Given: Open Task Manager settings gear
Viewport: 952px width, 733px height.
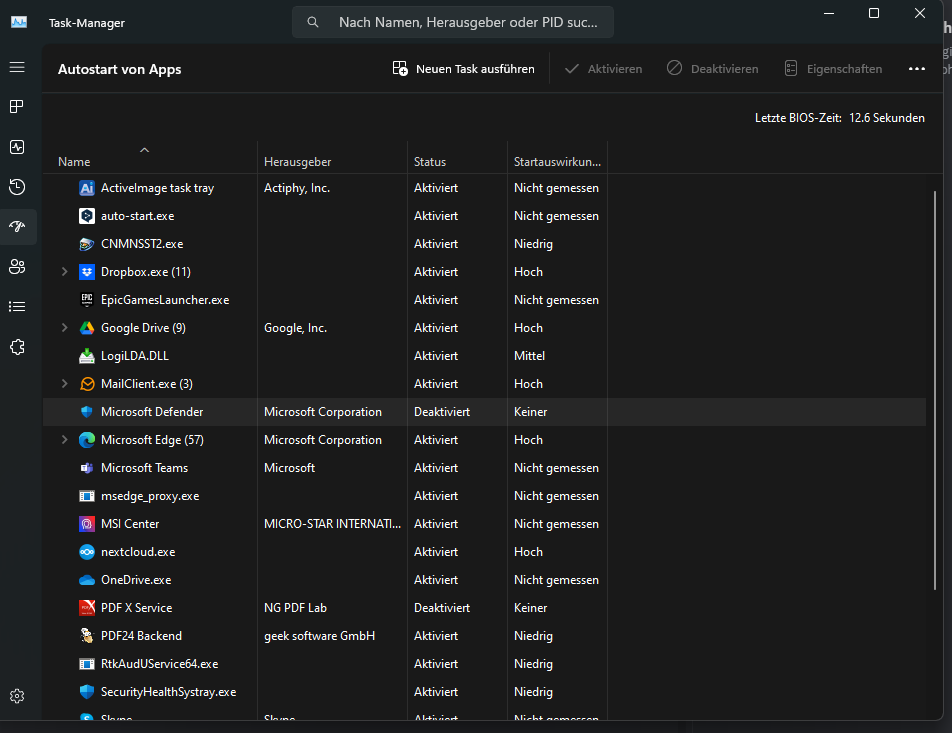Looking at the screenshot, I should (17, 696).
